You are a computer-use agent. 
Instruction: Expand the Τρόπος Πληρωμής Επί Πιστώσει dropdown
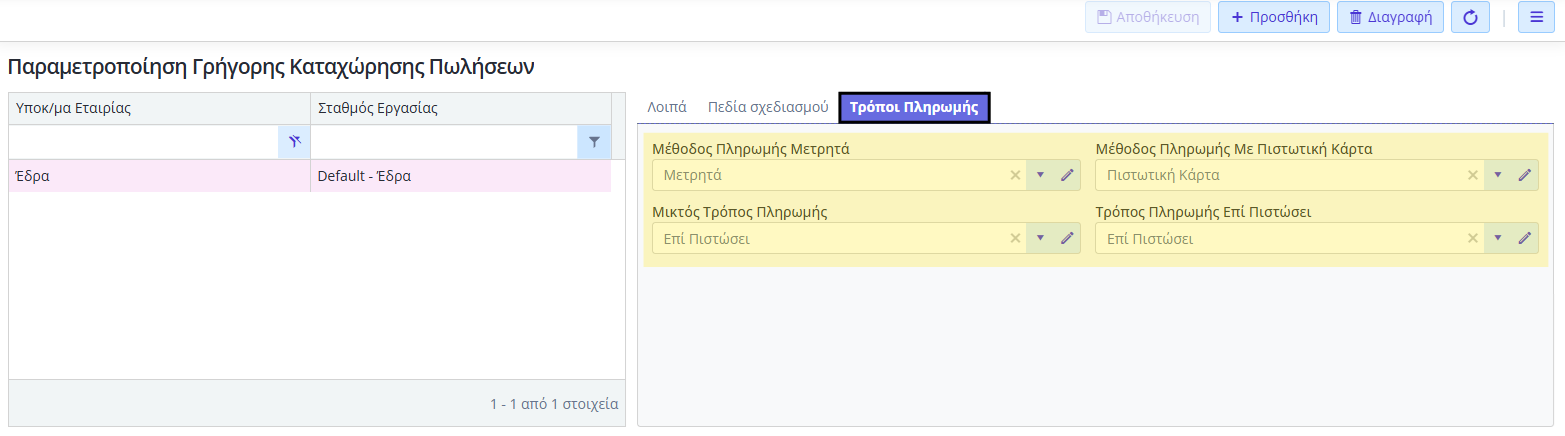click(x=1498, y=238)
